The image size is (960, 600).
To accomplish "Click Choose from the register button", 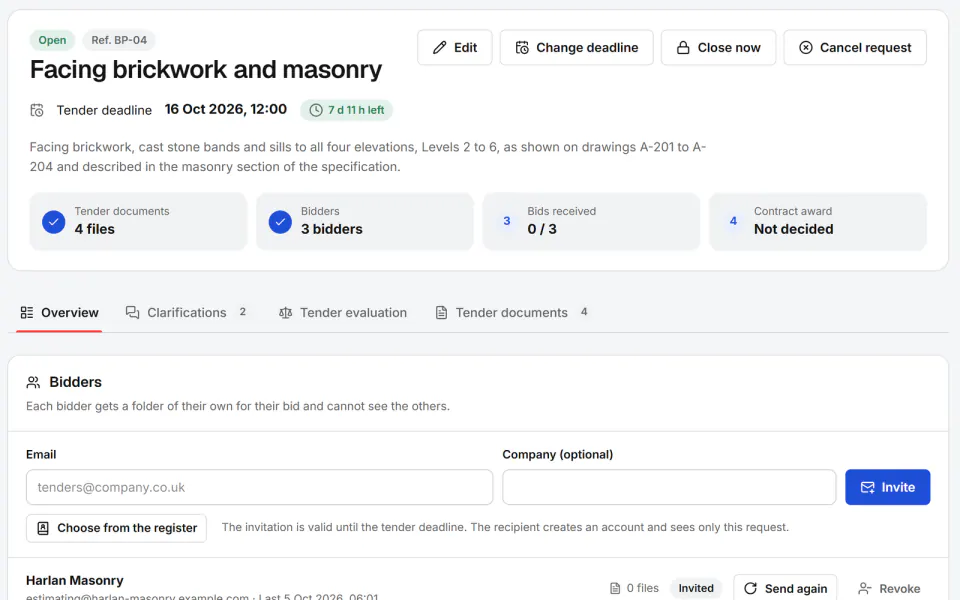I will pos(116,528).
